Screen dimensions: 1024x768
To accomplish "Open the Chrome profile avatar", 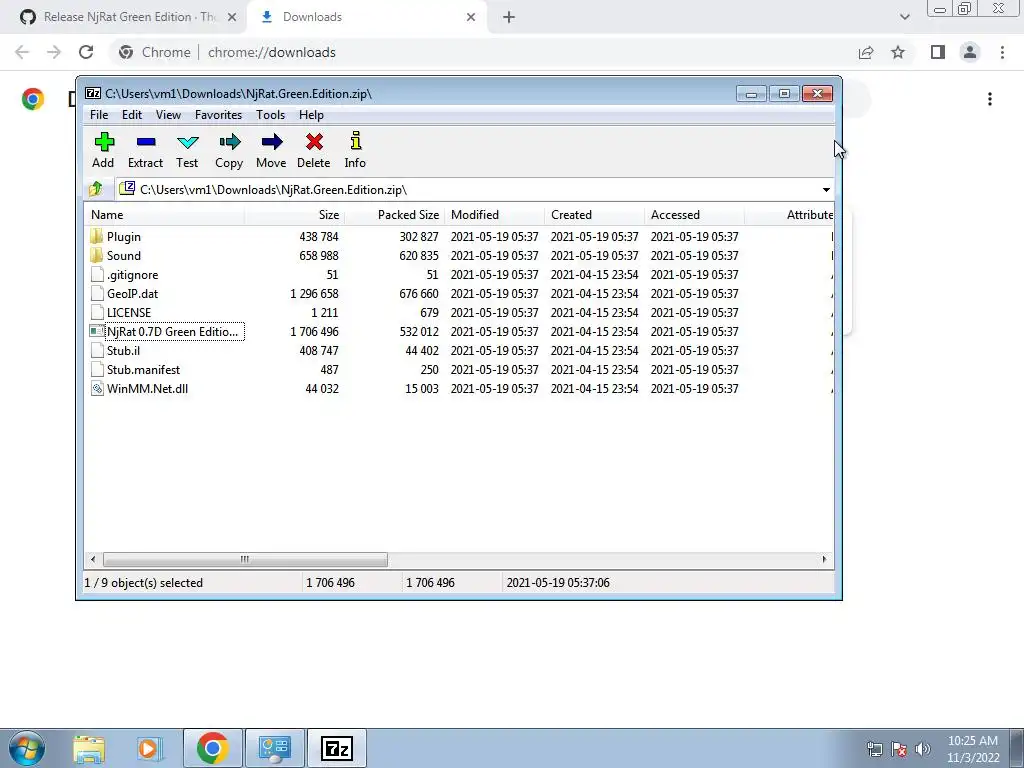I will pos(970,52).
